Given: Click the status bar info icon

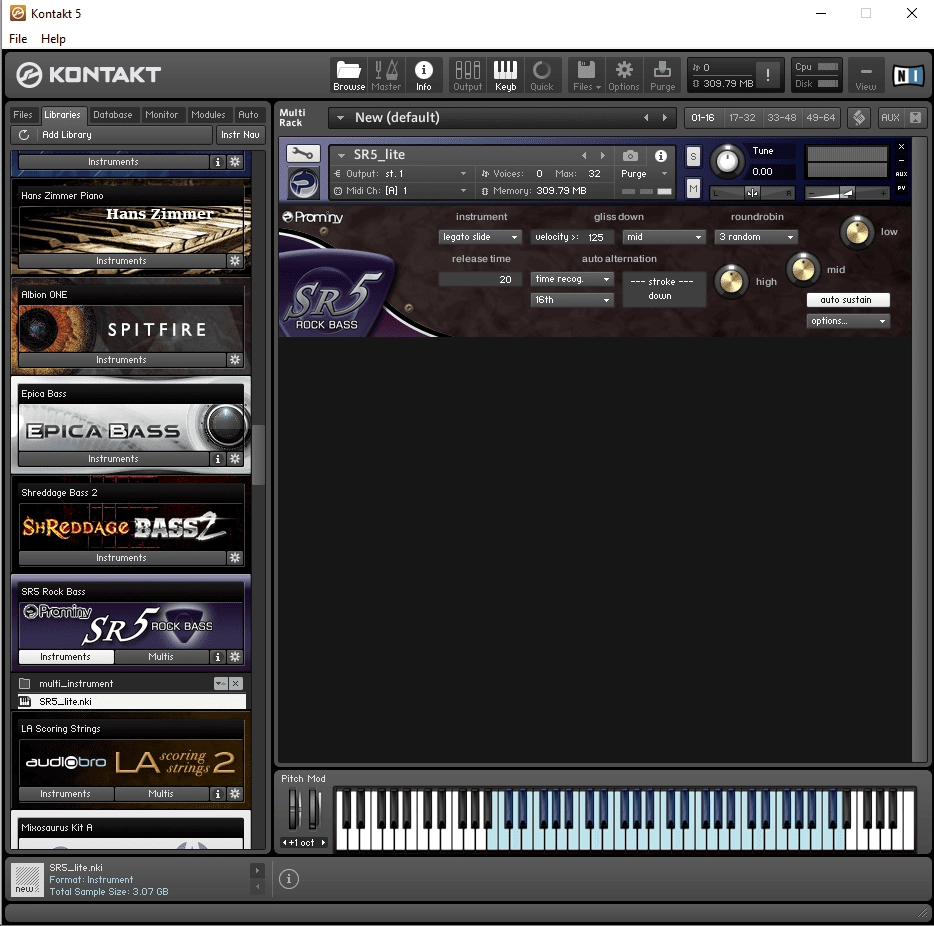Looking at the screenshot, I should click(289, 878).
